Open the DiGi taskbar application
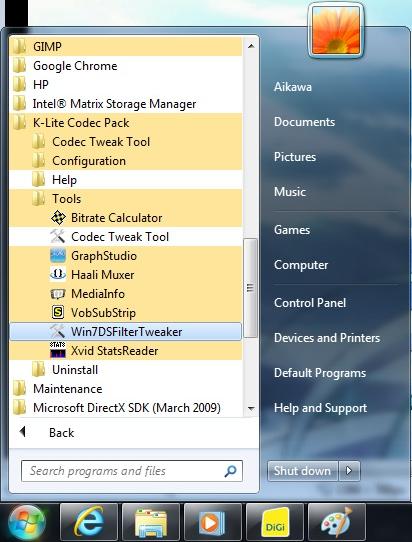The height and width of the screenshot is (542, 412). click(275, 522)
